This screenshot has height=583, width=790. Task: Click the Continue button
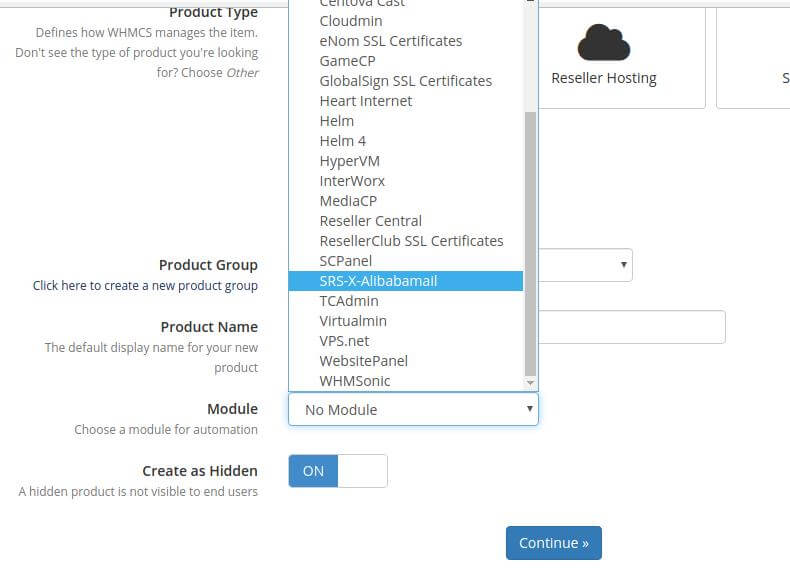554,543
